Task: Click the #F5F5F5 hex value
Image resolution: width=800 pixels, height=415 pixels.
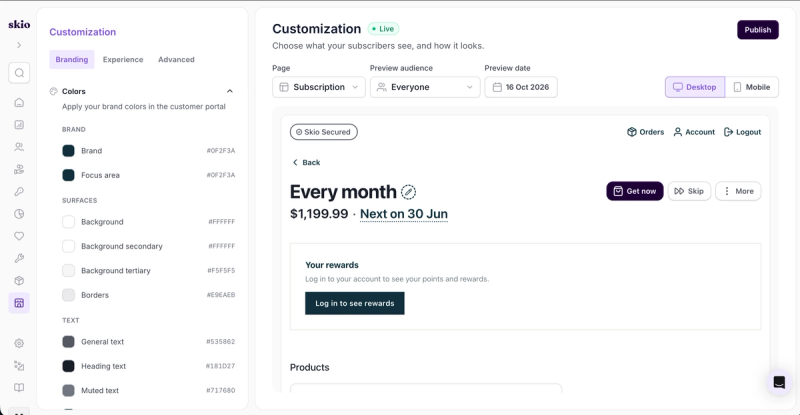Action: (x=221, y=271)
